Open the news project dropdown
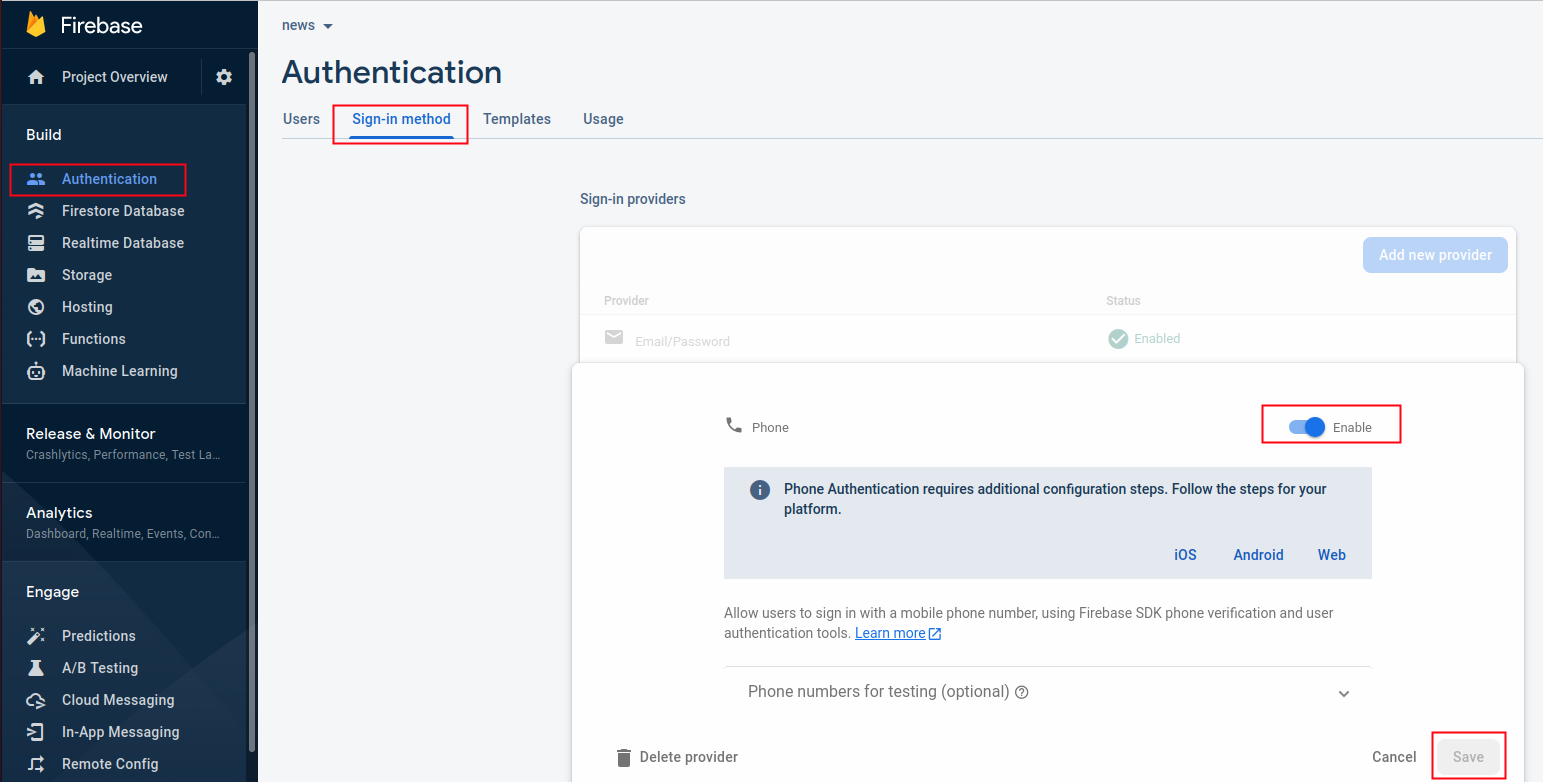This screenshot has height=782, width=1543. tap(307, 26)
